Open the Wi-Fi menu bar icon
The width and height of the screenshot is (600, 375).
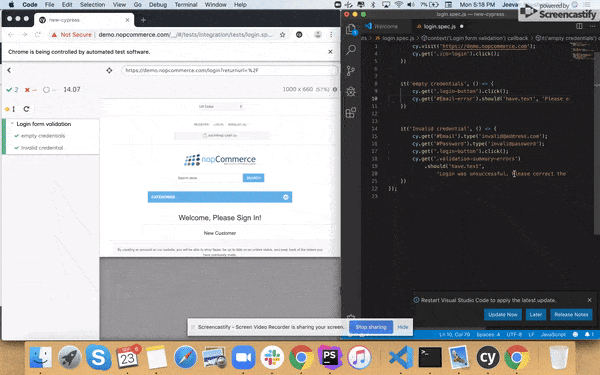coord(399,5)
